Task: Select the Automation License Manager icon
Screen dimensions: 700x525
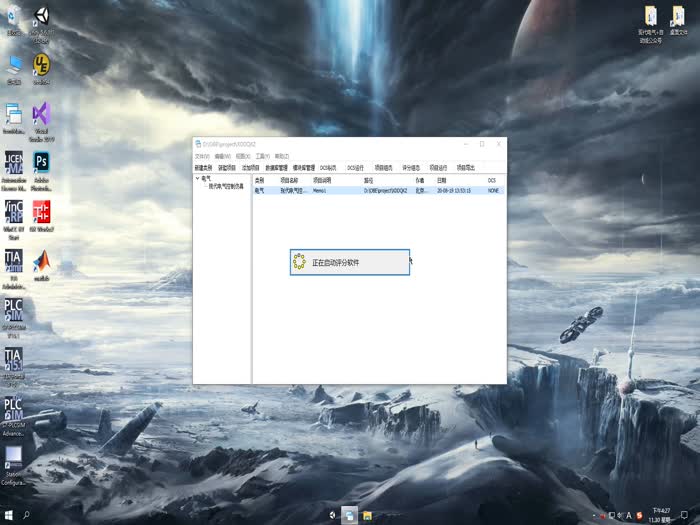Action: (x=14, y=164)
